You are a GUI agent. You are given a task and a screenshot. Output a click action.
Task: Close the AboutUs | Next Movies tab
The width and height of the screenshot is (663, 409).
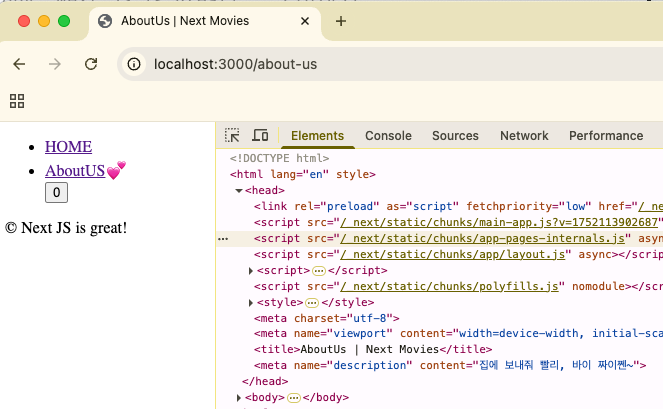305,21
